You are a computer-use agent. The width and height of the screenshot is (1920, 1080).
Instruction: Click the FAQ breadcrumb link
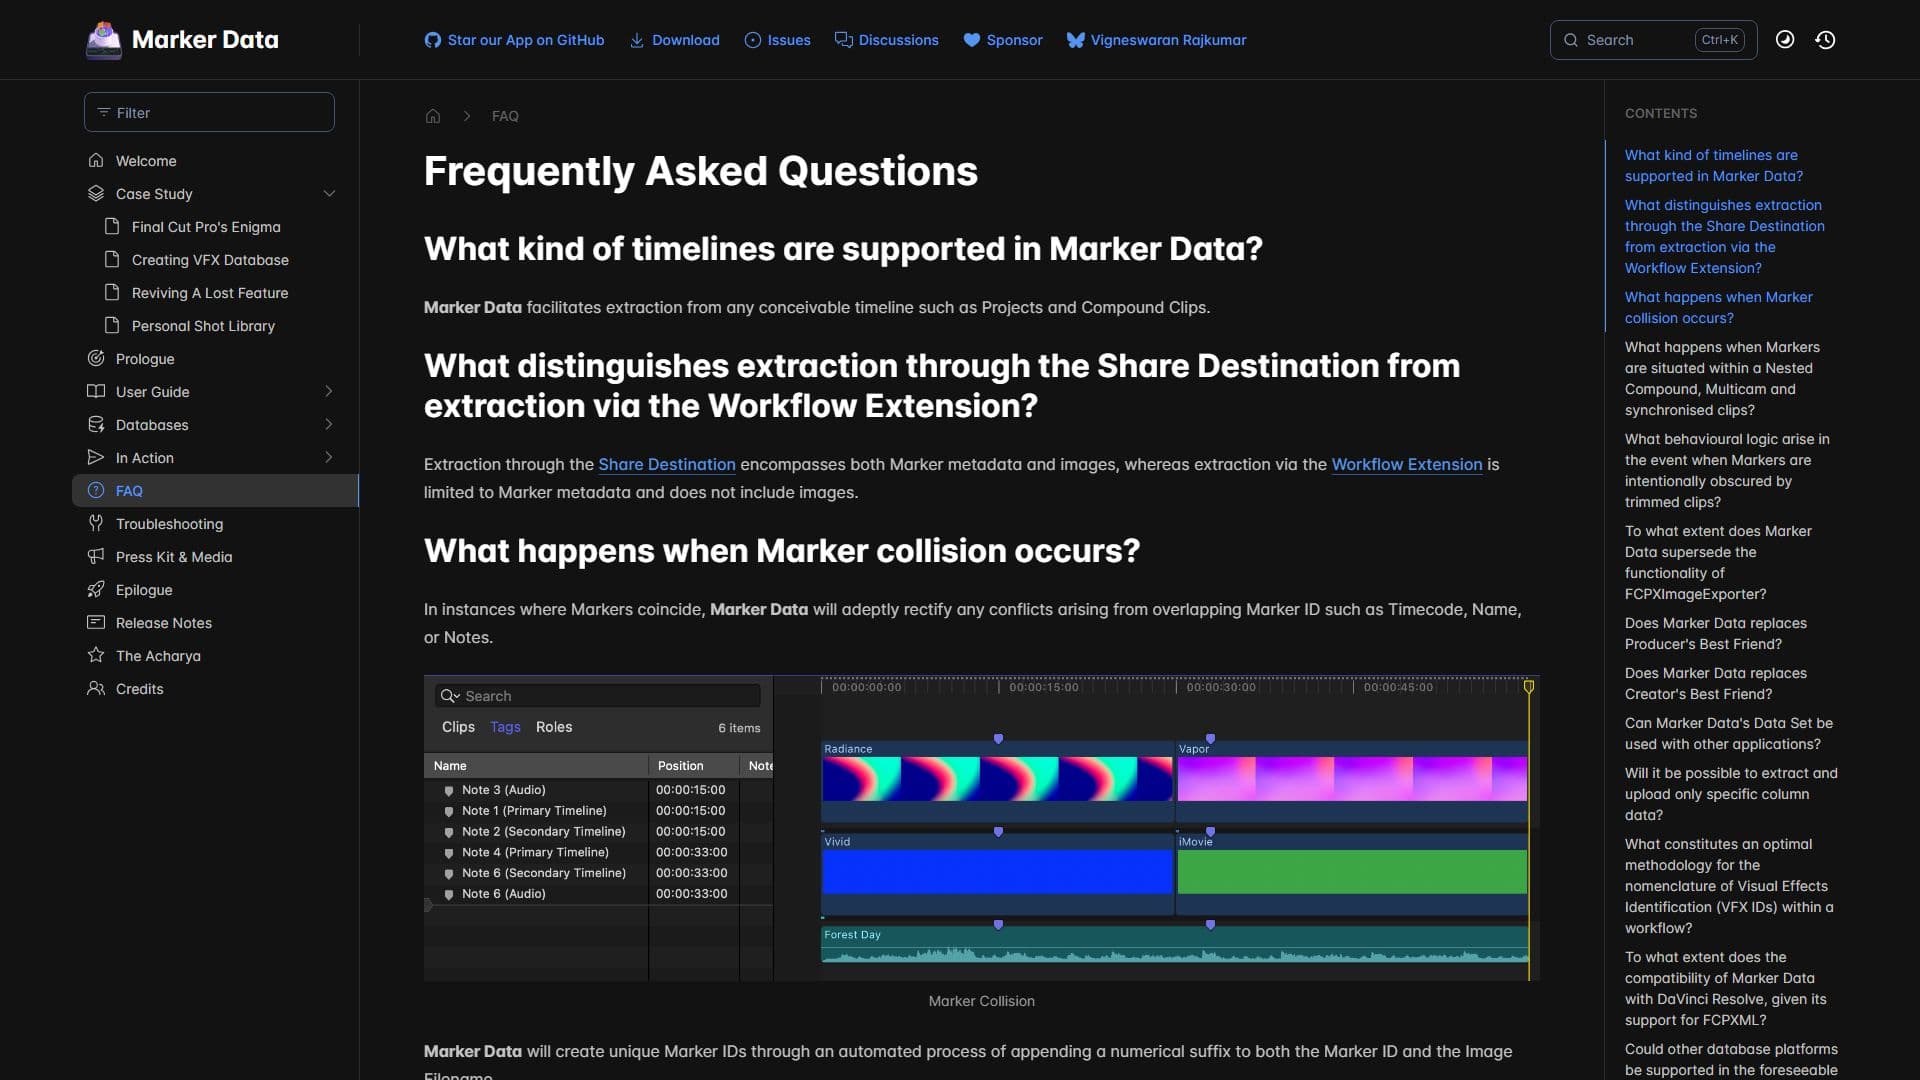[505, 116]
